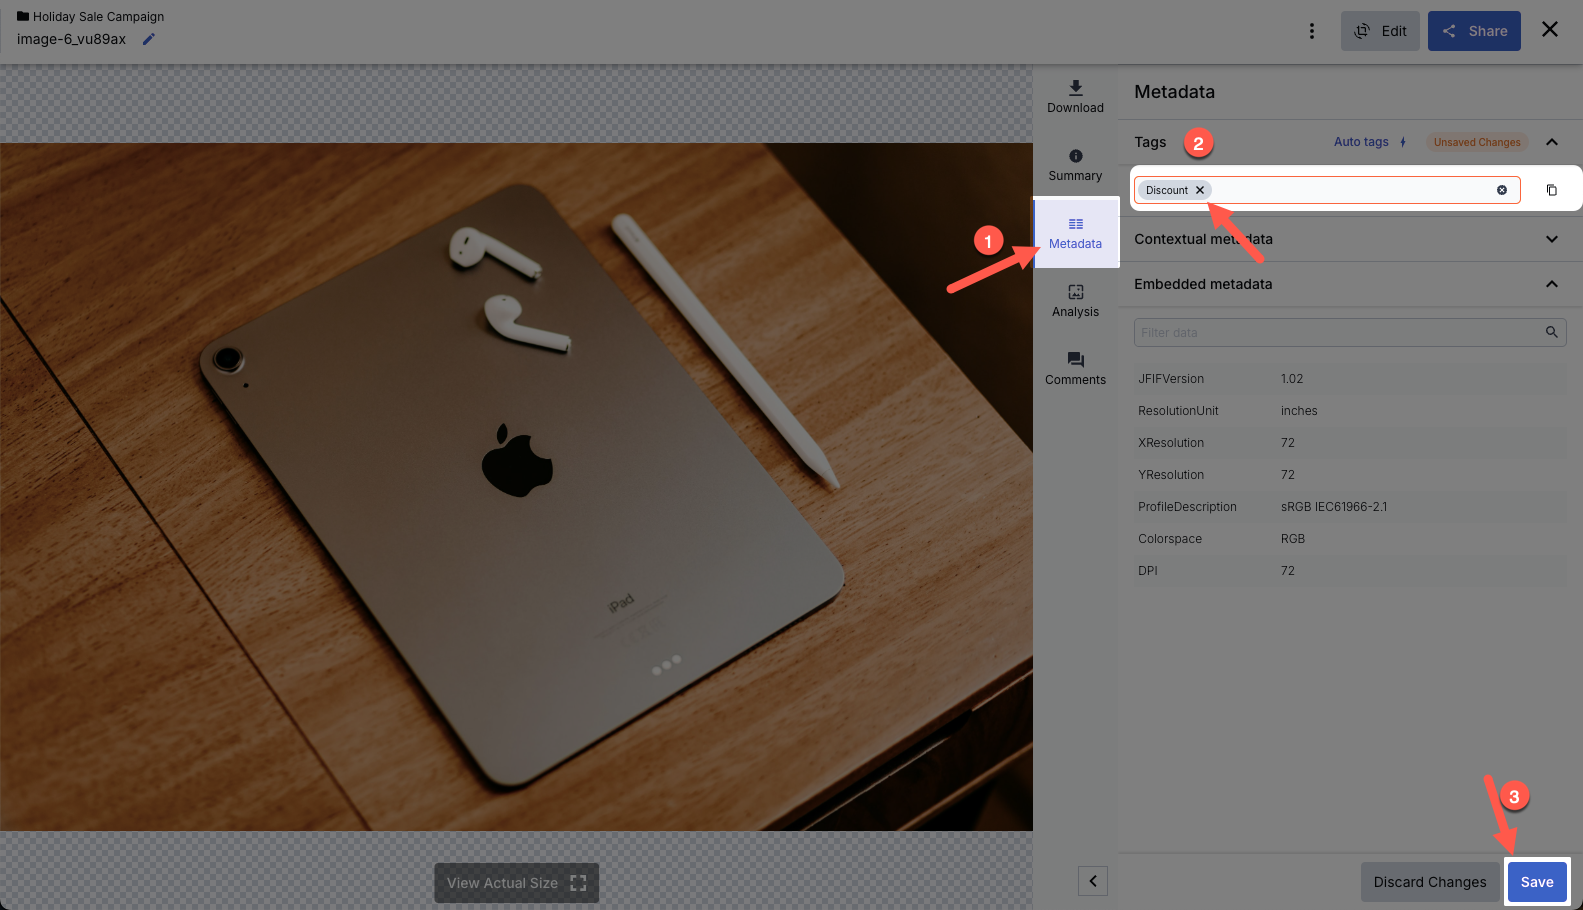Remove the Discount tag
1583x910 pixels.
1200,190
